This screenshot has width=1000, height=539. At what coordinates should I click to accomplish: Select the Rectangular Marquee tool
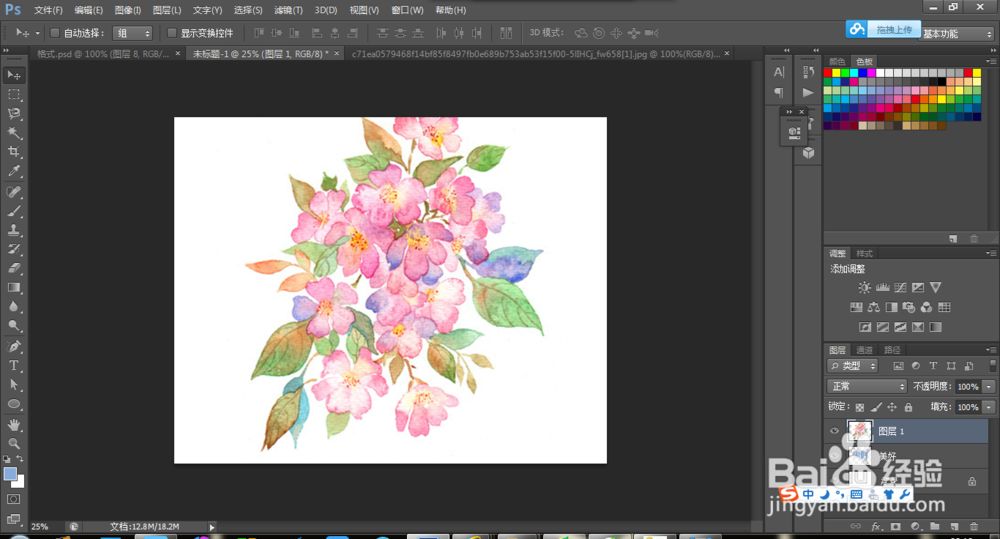(13, 94)
